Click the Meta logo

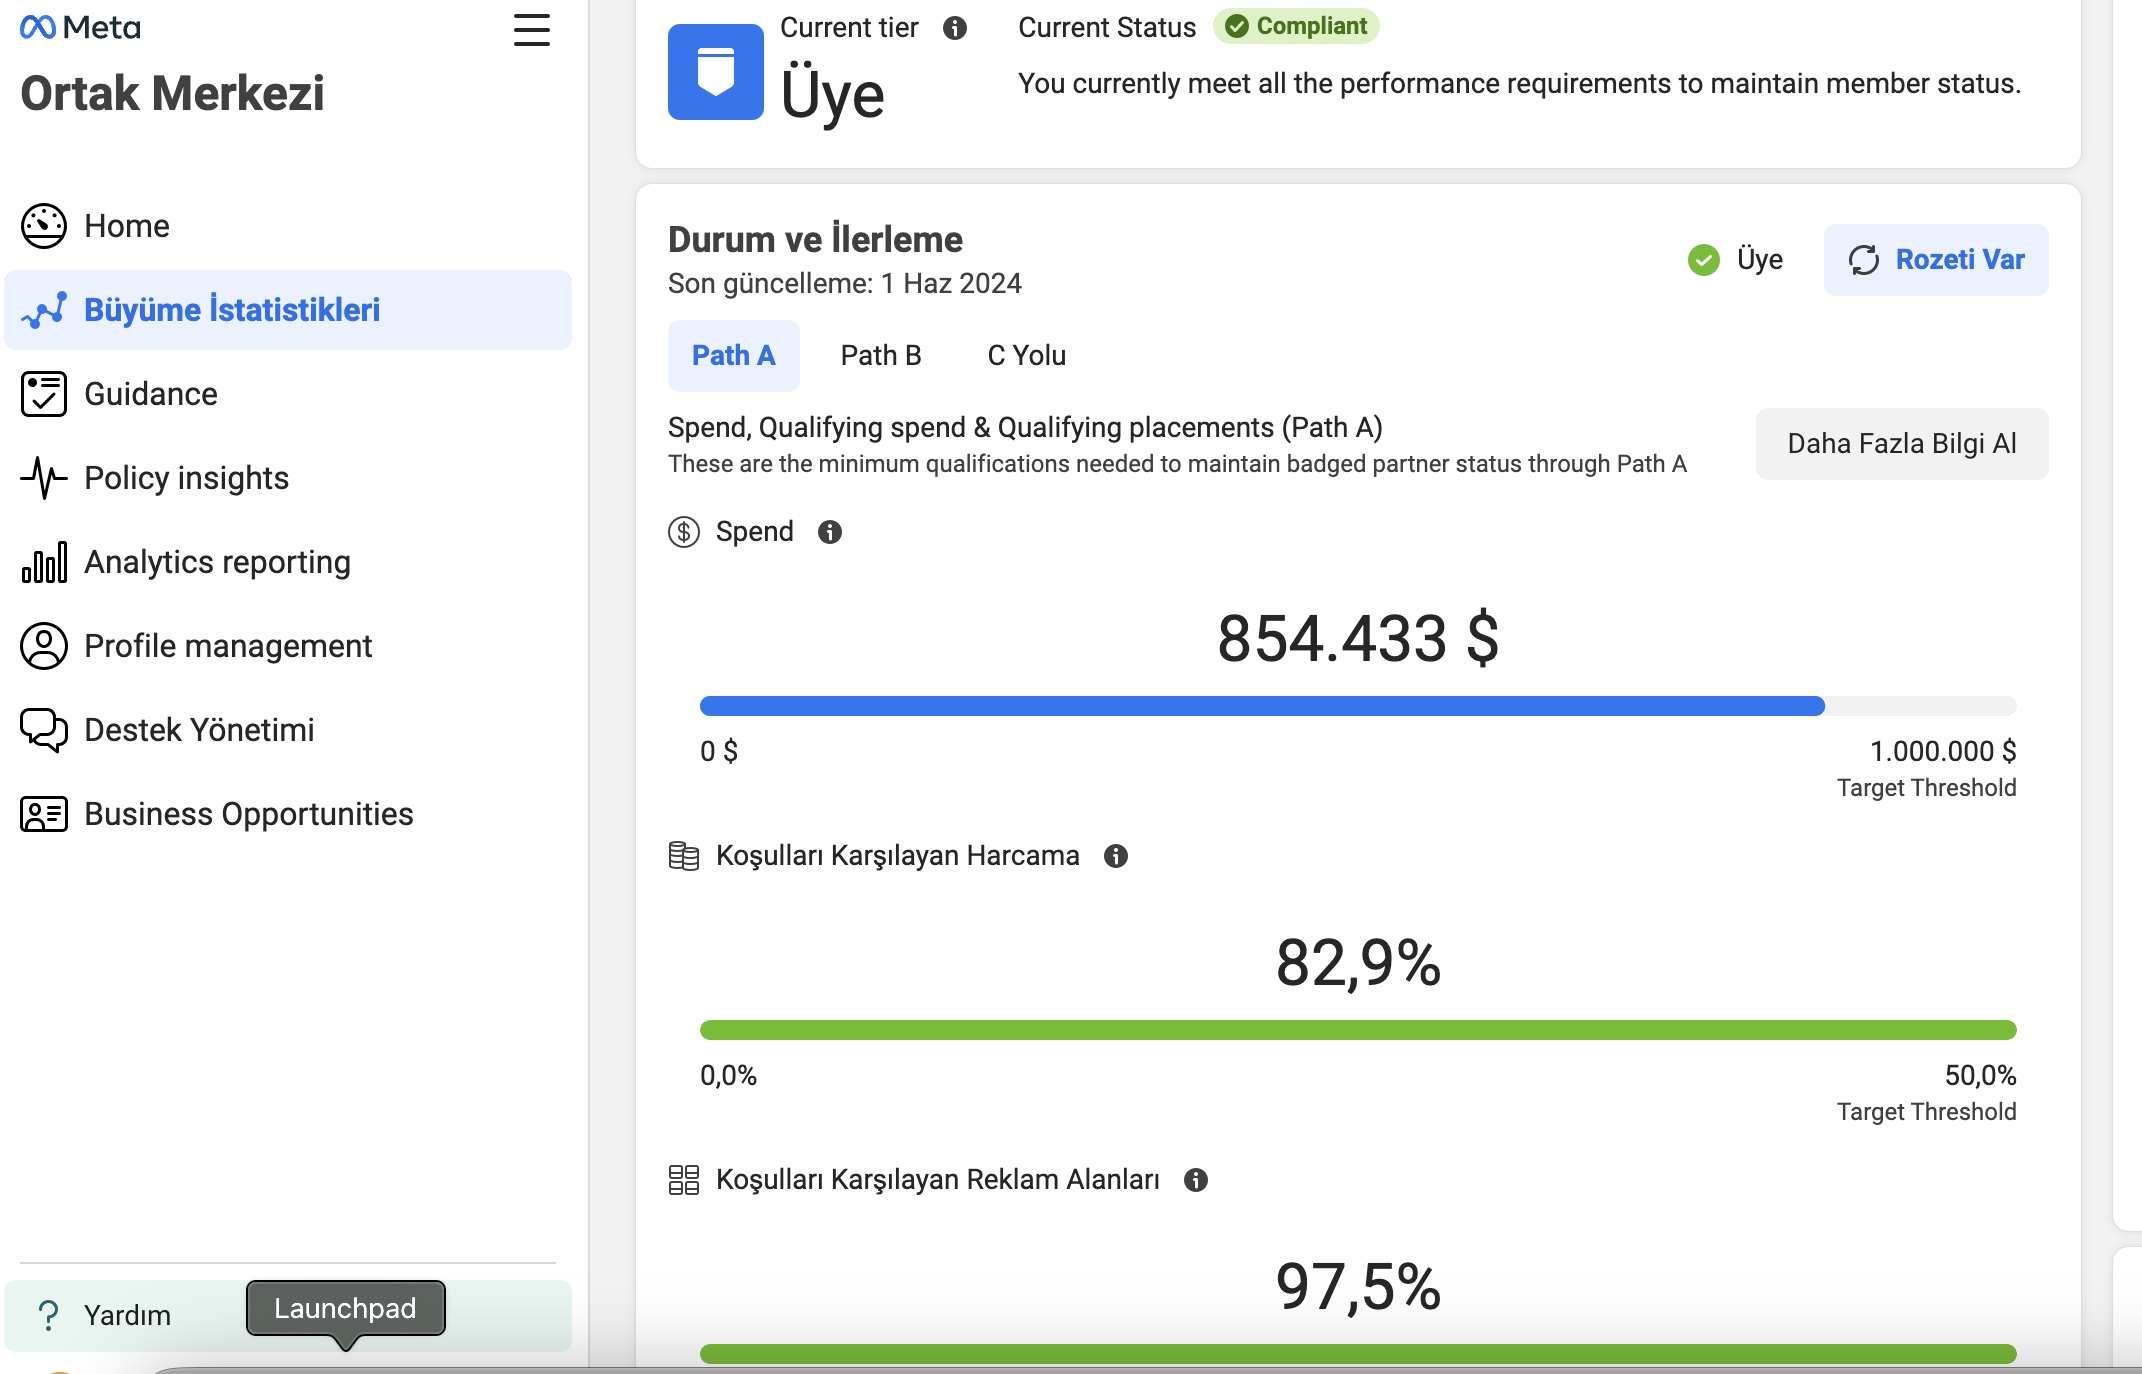tap(80, 27)
